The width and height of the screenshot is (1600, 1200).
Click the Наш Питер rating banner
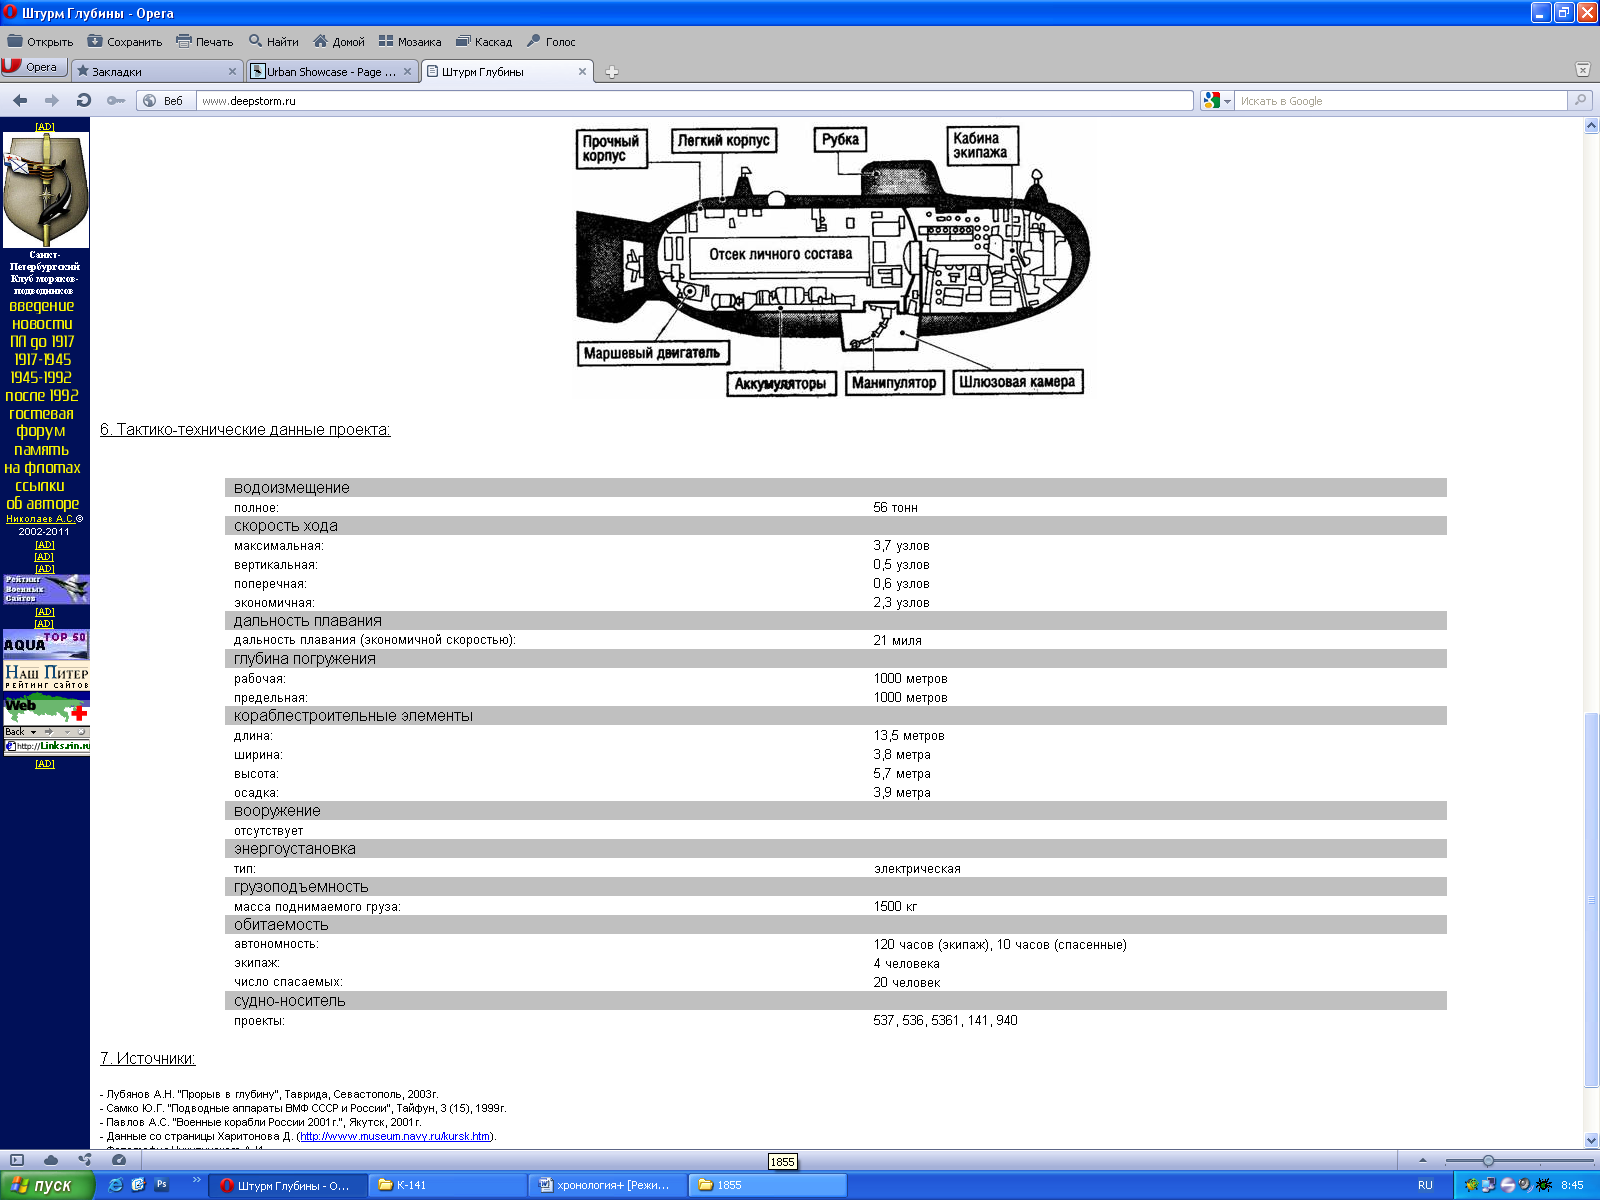coord(46,675)
